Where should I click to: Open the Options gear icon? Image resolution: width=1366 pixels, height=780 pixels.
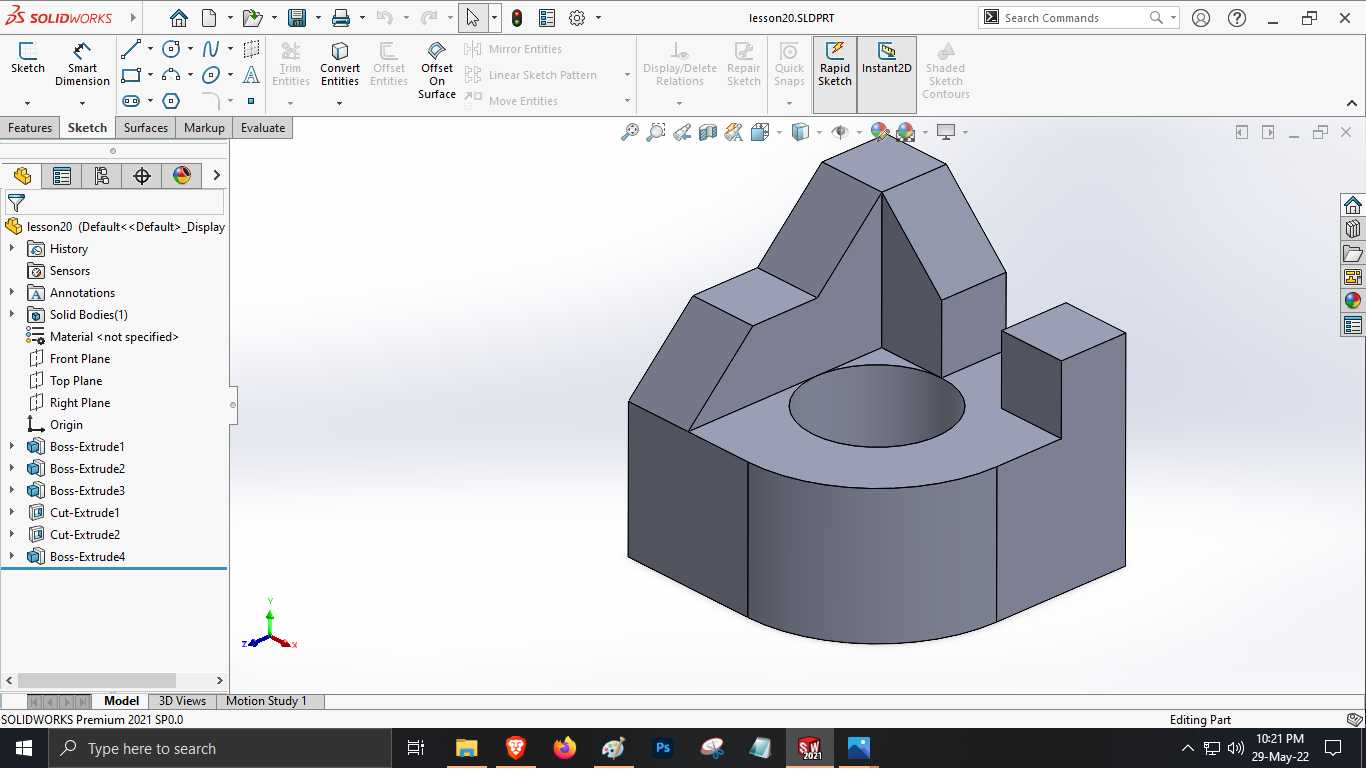coord(577,18)
